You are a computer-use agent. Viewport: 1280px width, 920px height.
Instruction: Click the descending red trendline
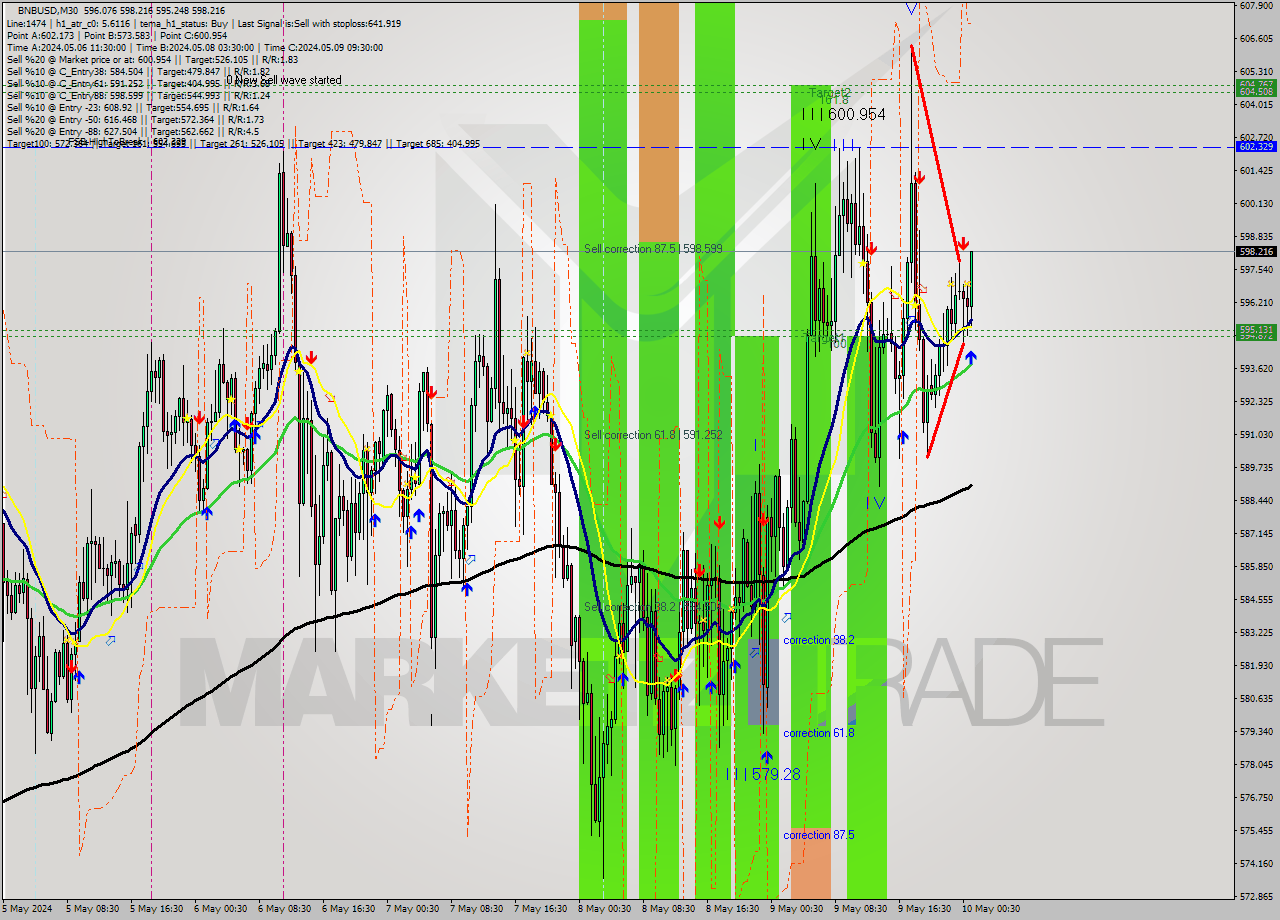coord(936,153)
